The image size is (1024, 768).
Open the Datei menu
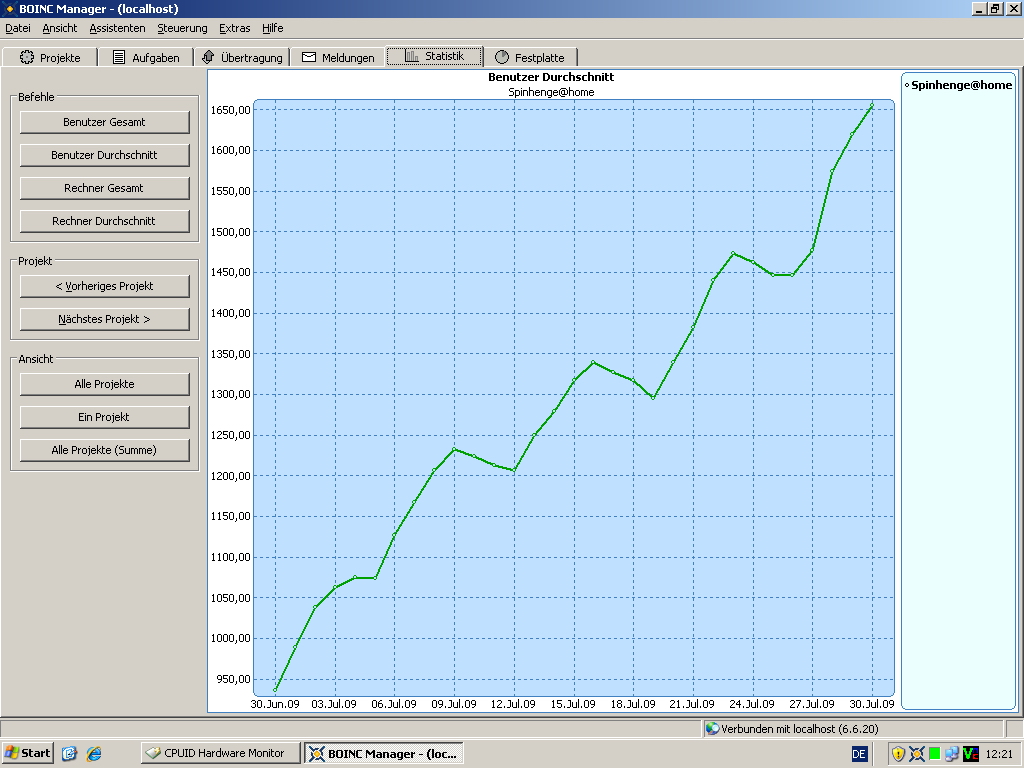tap(18, 28)
